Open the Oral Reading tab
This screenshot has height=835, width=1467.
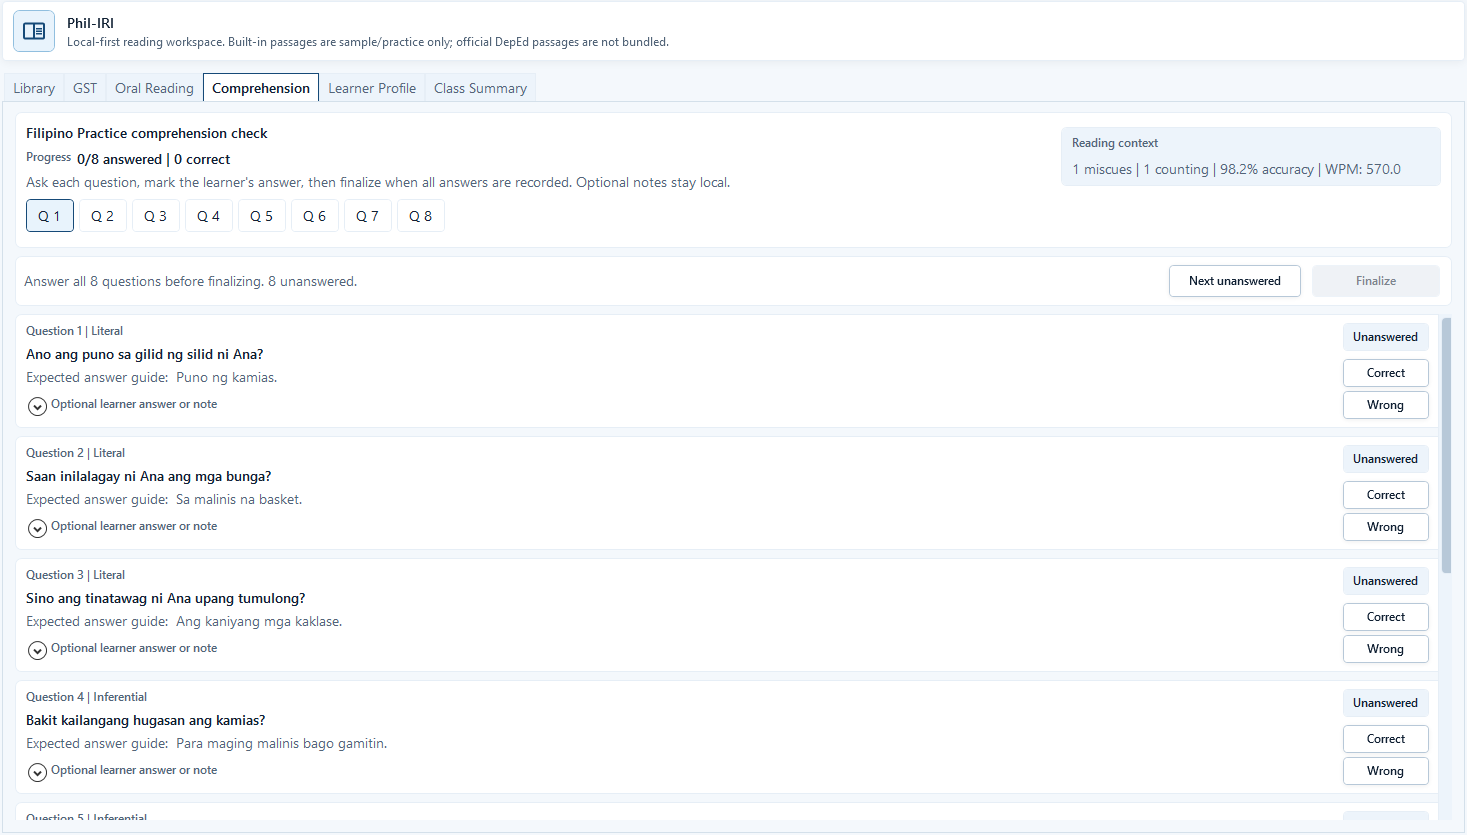154,88
